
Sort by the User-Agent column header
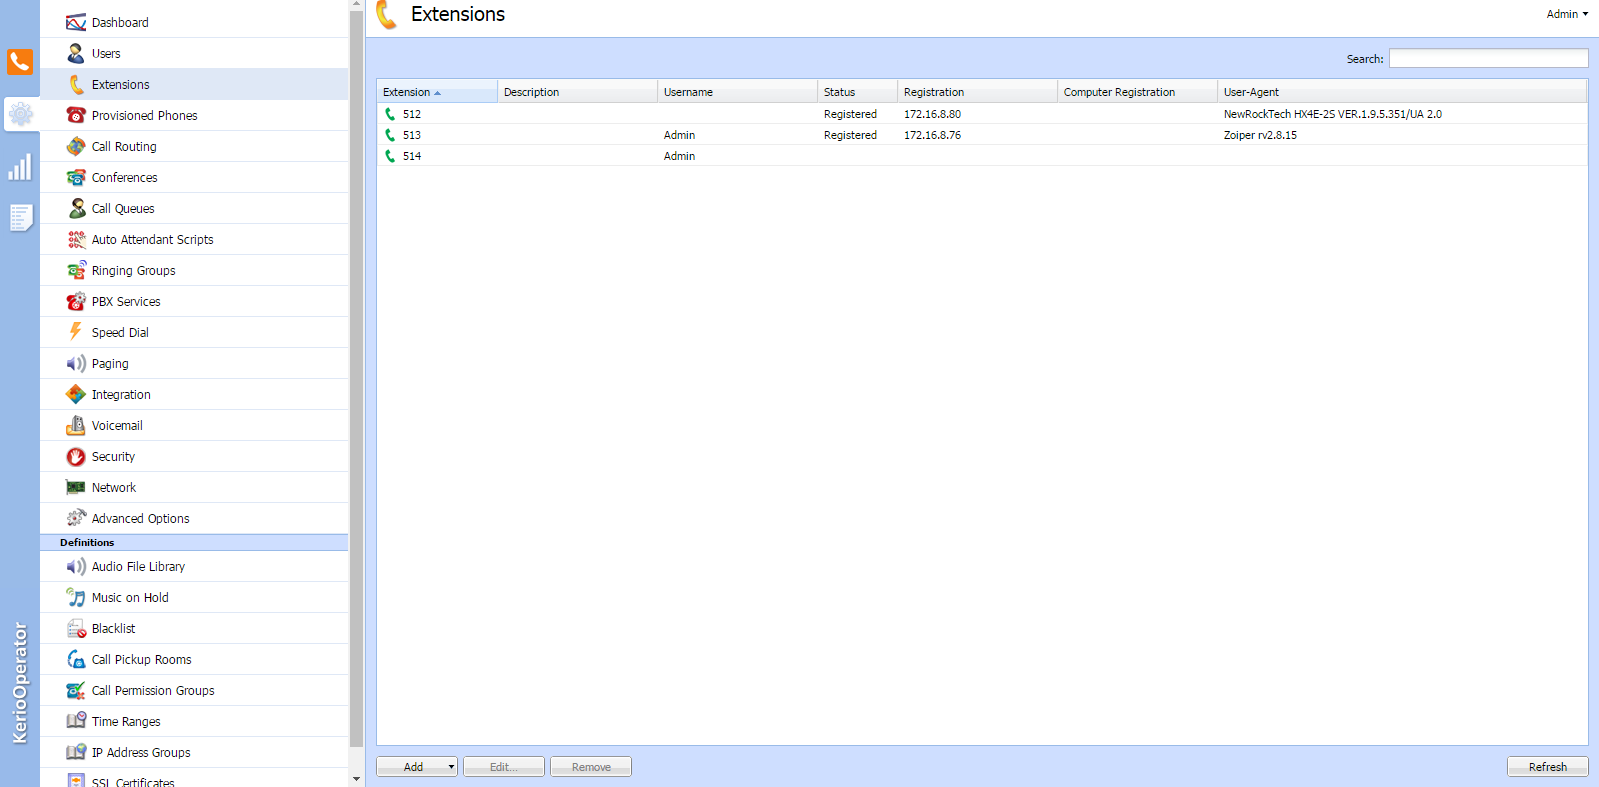pos(1402,92)
